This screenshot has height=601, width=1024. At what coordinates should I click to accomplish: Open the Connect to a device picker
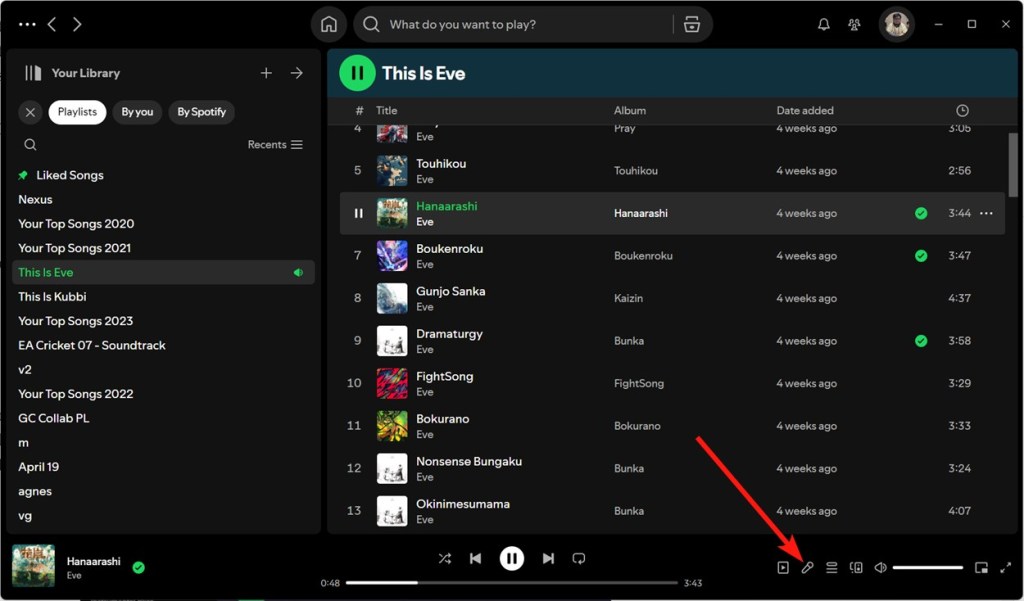pyautogui.click(x=856, y=567)
